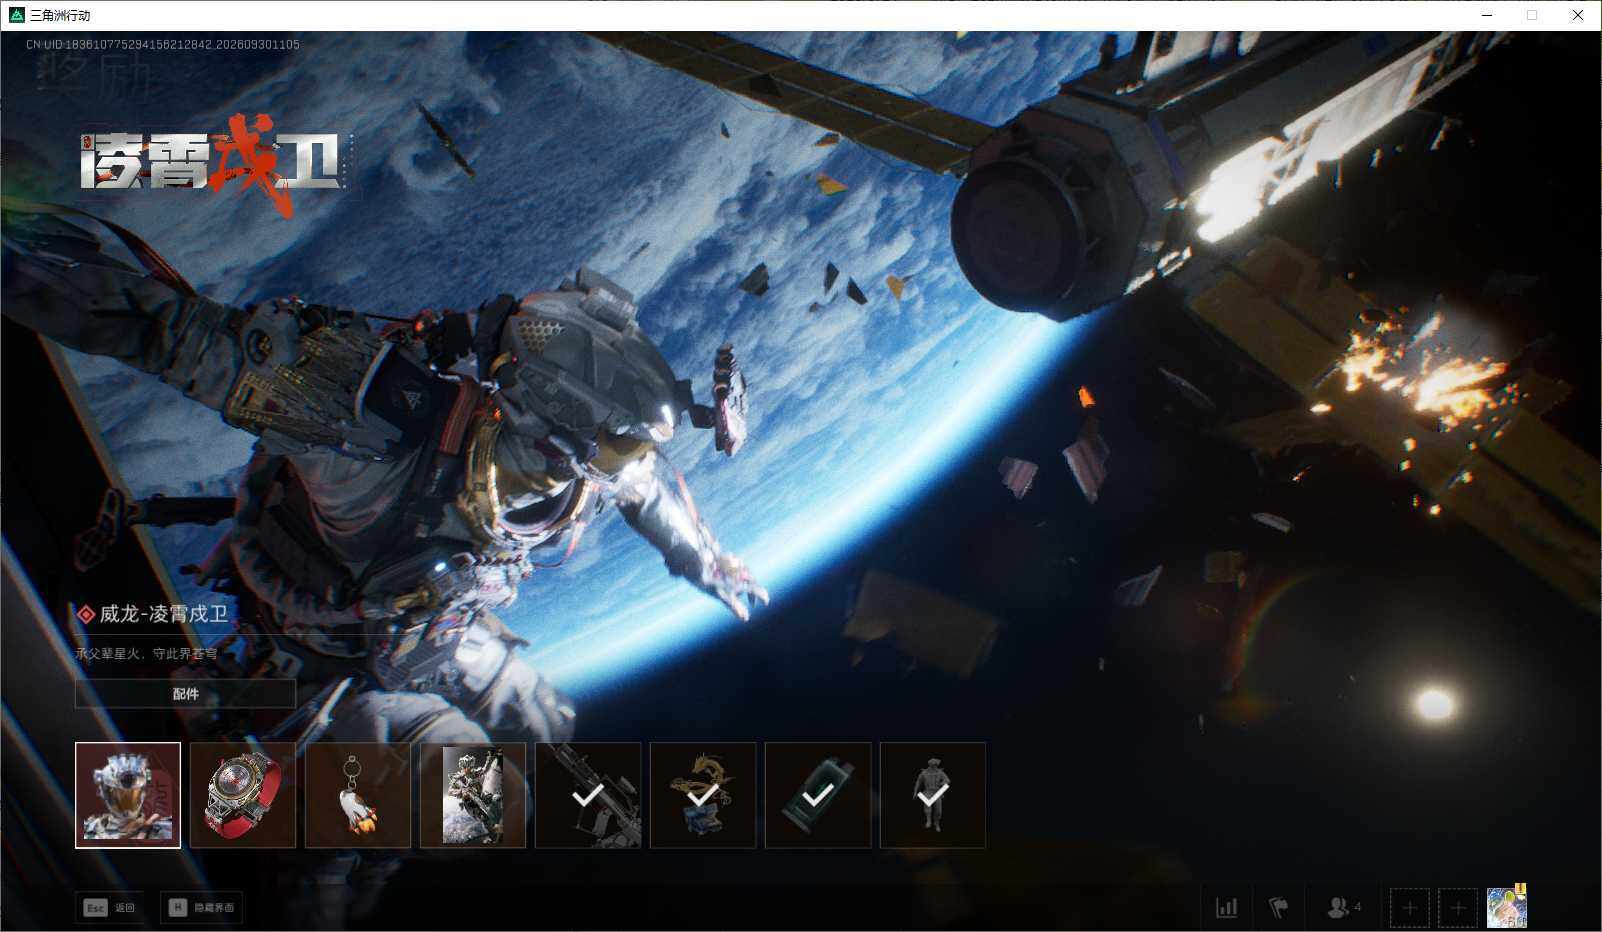The image size is (1602, 932).
Task: Open the flags icon in bottom bar
Action: click(x=1279, y=908)
